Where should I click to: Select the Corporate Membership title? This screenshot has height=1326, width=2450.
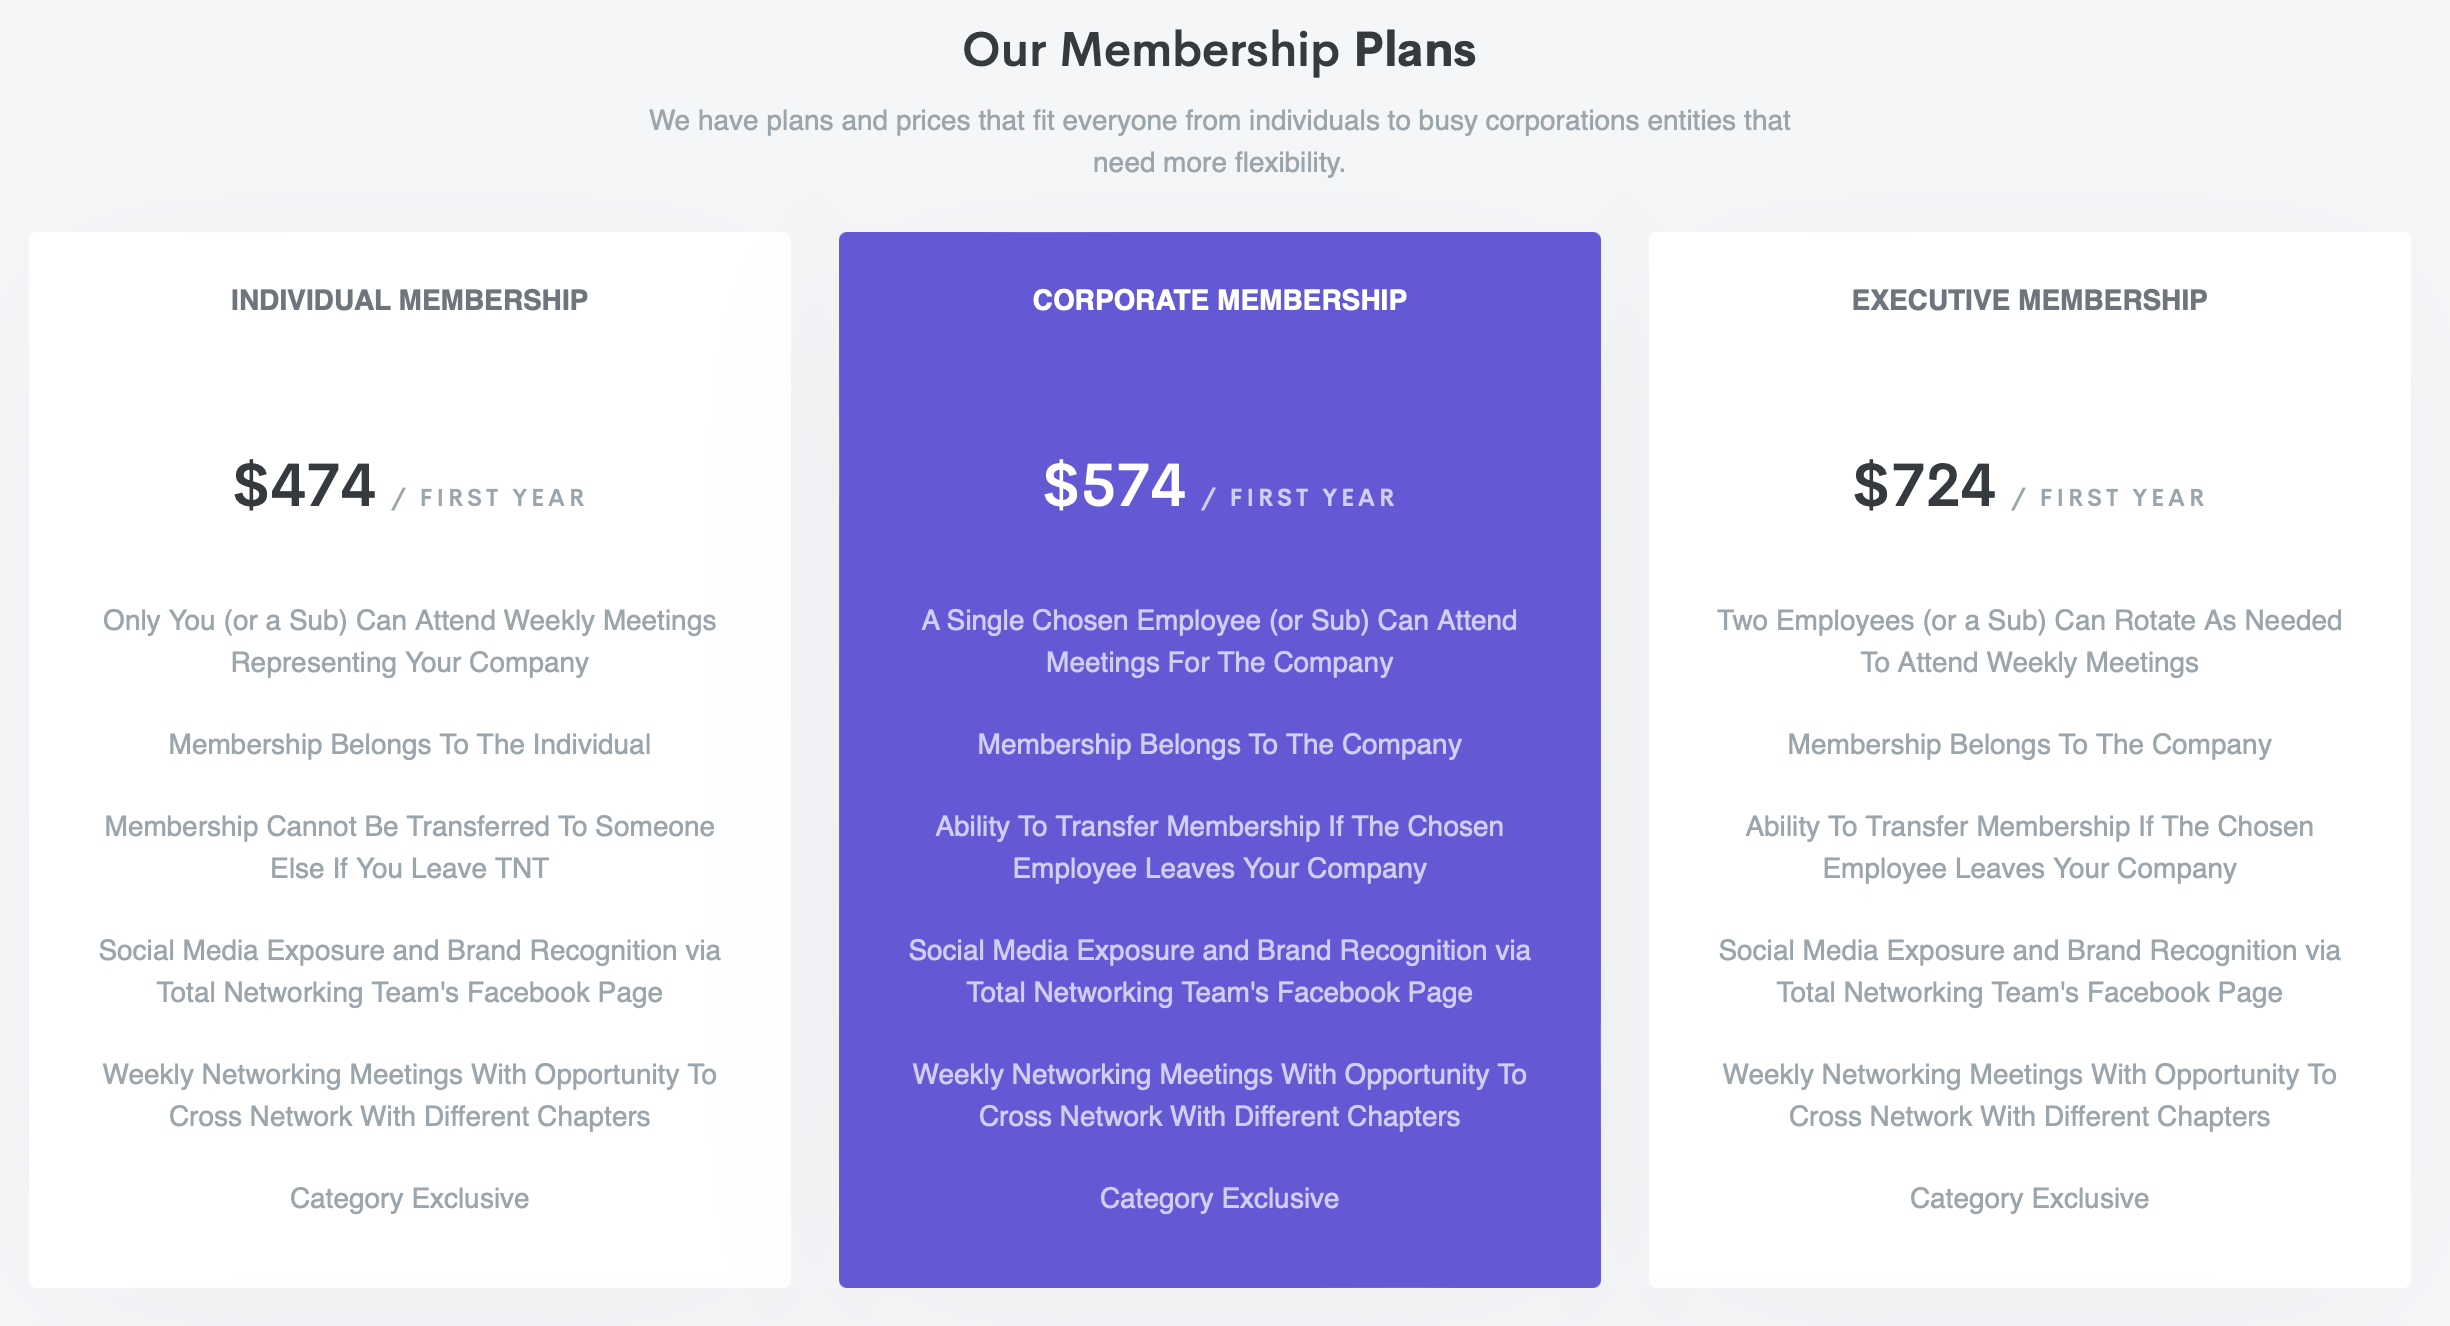click(x=1219, y=300)
